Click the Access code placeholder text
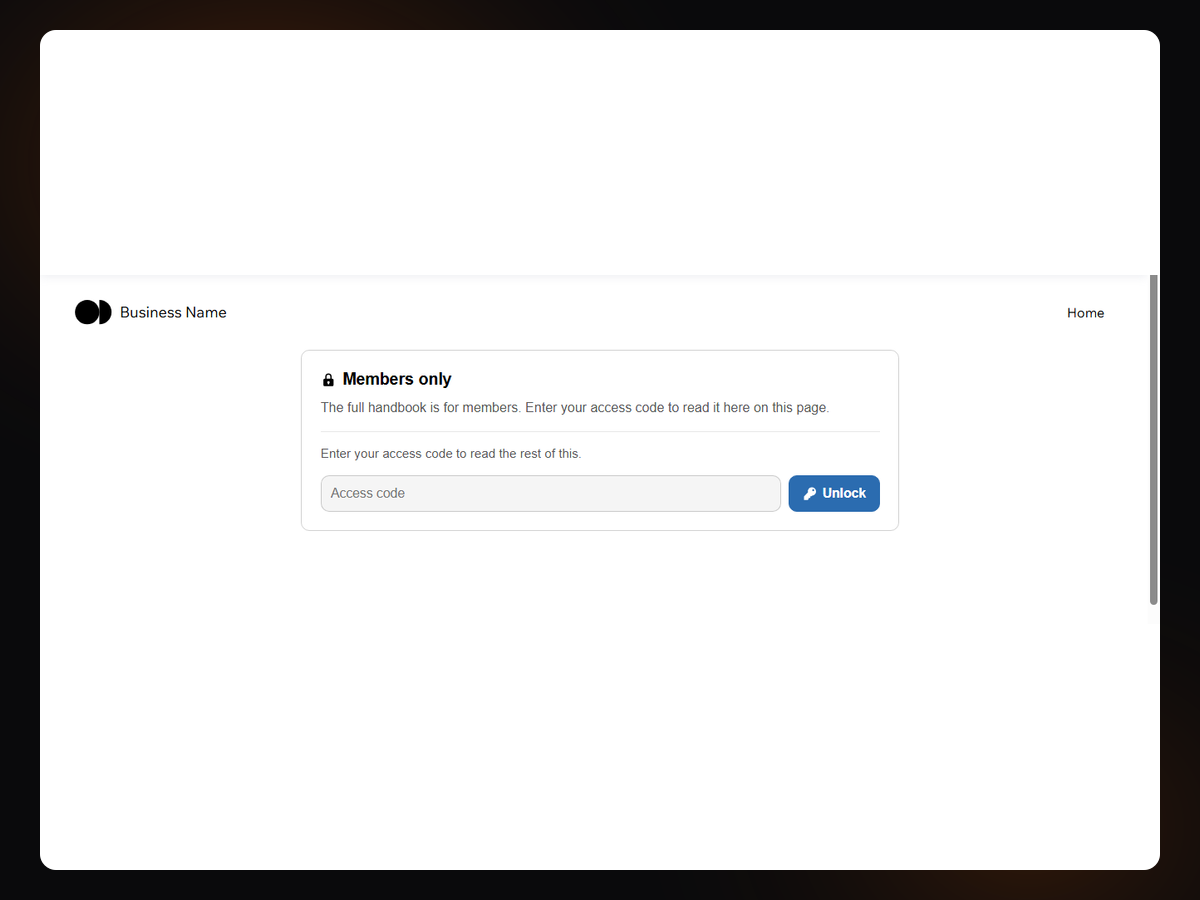The height and width of the screenshot is (900, 1200). (x=368, y=493)
